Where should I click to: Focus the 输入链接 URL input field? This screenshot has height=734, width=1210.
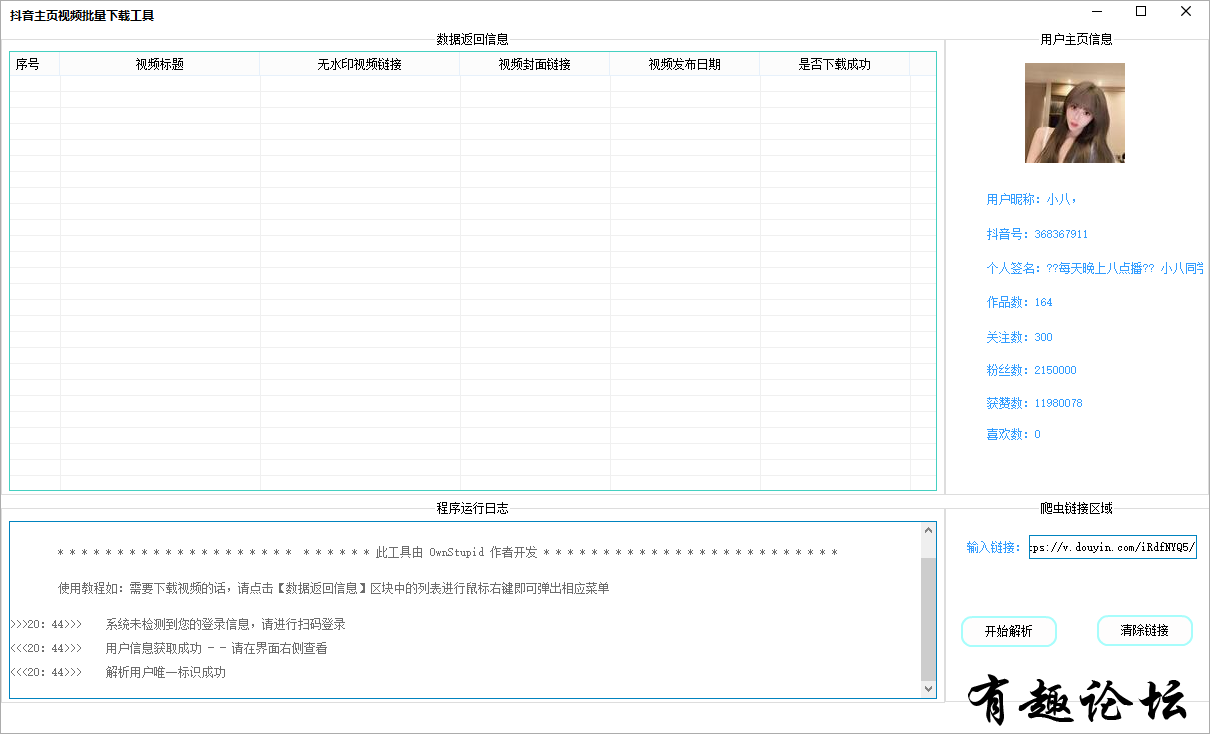(x=1112, y=547)
